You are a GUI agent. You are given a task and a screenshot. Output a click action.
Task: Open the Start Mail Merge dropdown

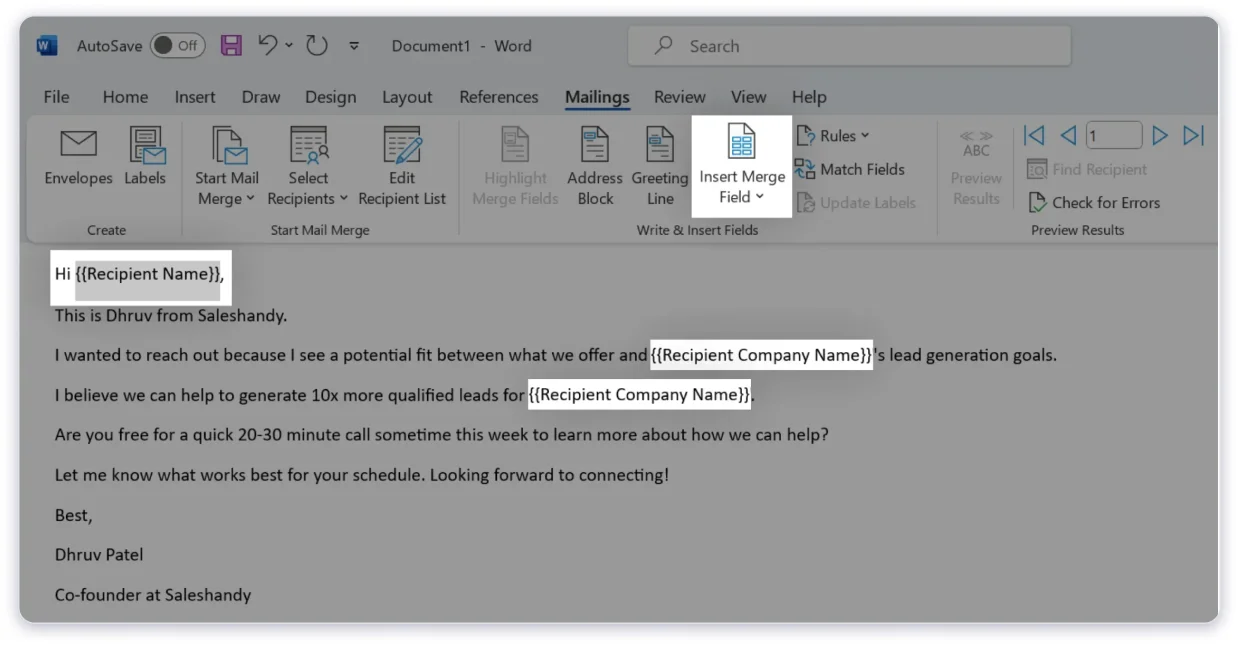tap(226, 166)
